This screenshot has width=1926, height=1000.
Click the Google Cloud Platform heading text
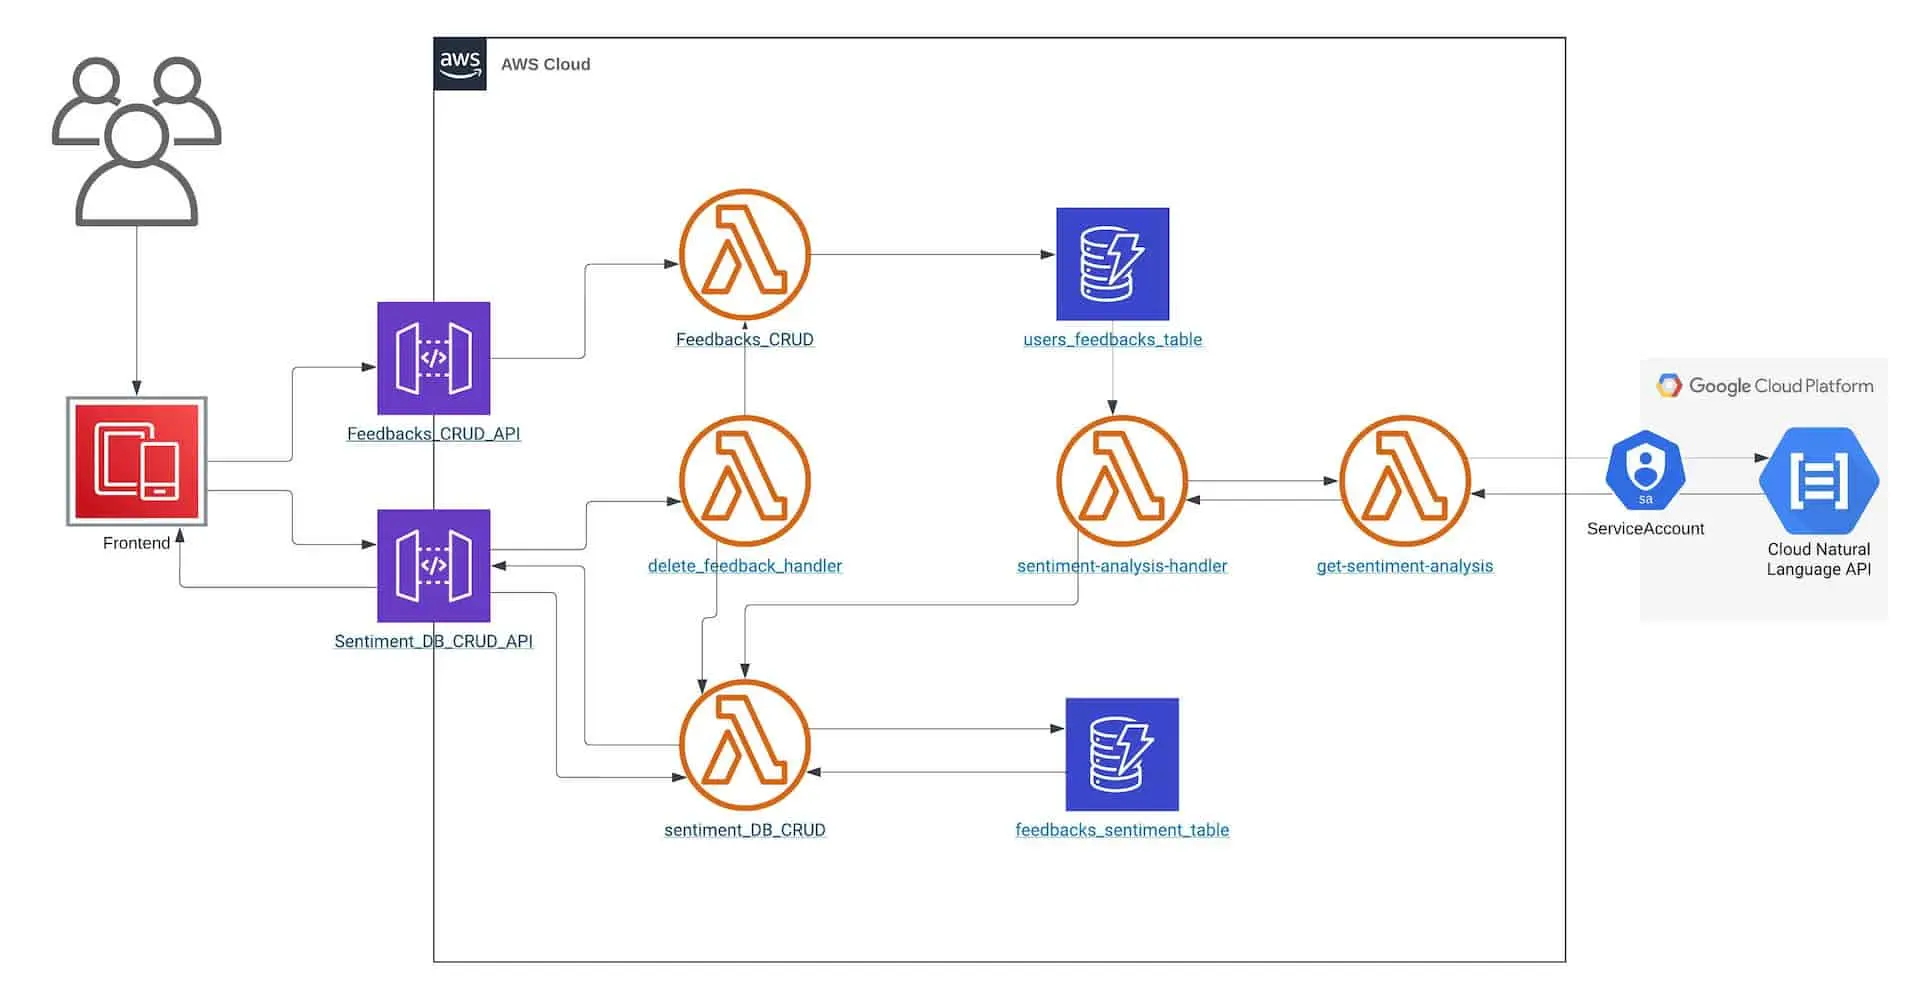coord(1781,386)
